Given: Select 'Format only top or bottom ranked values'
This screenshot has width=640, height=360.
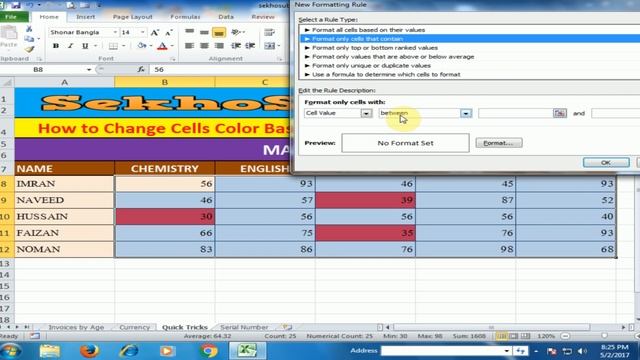Looking at the screenshot, I should 375,48.
